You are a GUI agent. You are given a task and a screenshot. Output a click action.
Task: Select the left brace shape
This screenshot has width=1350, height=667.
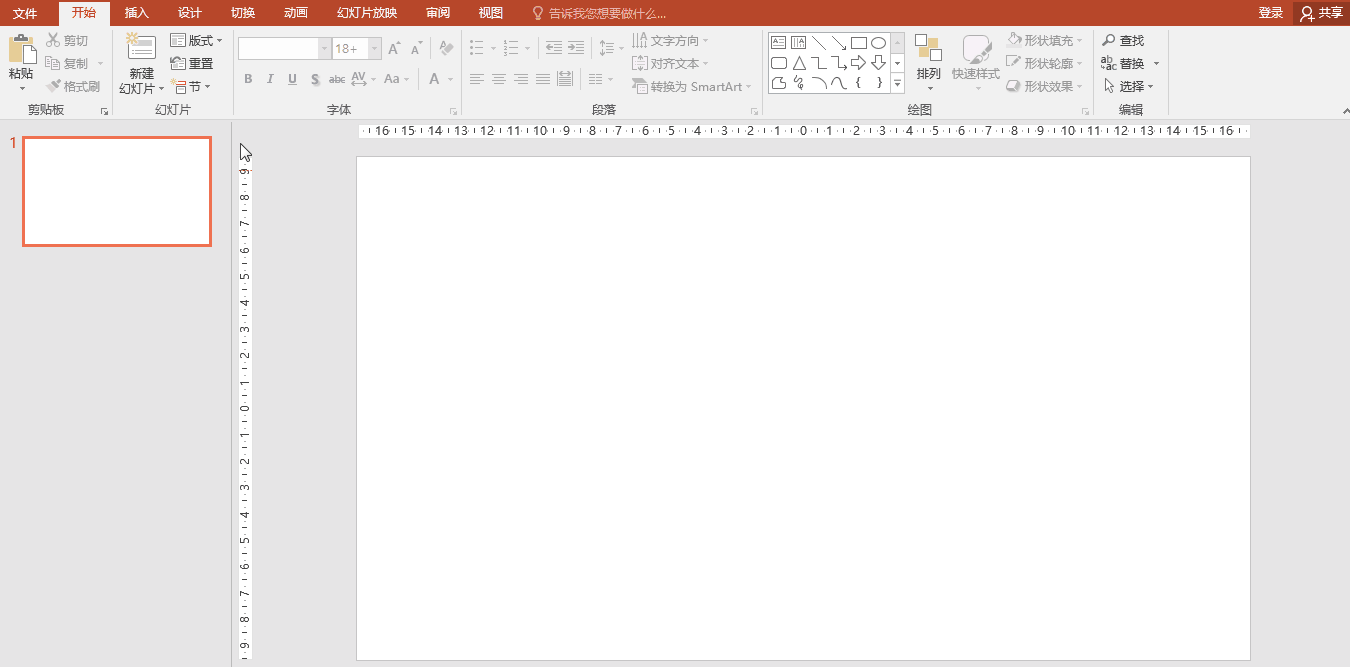(858, 83)
